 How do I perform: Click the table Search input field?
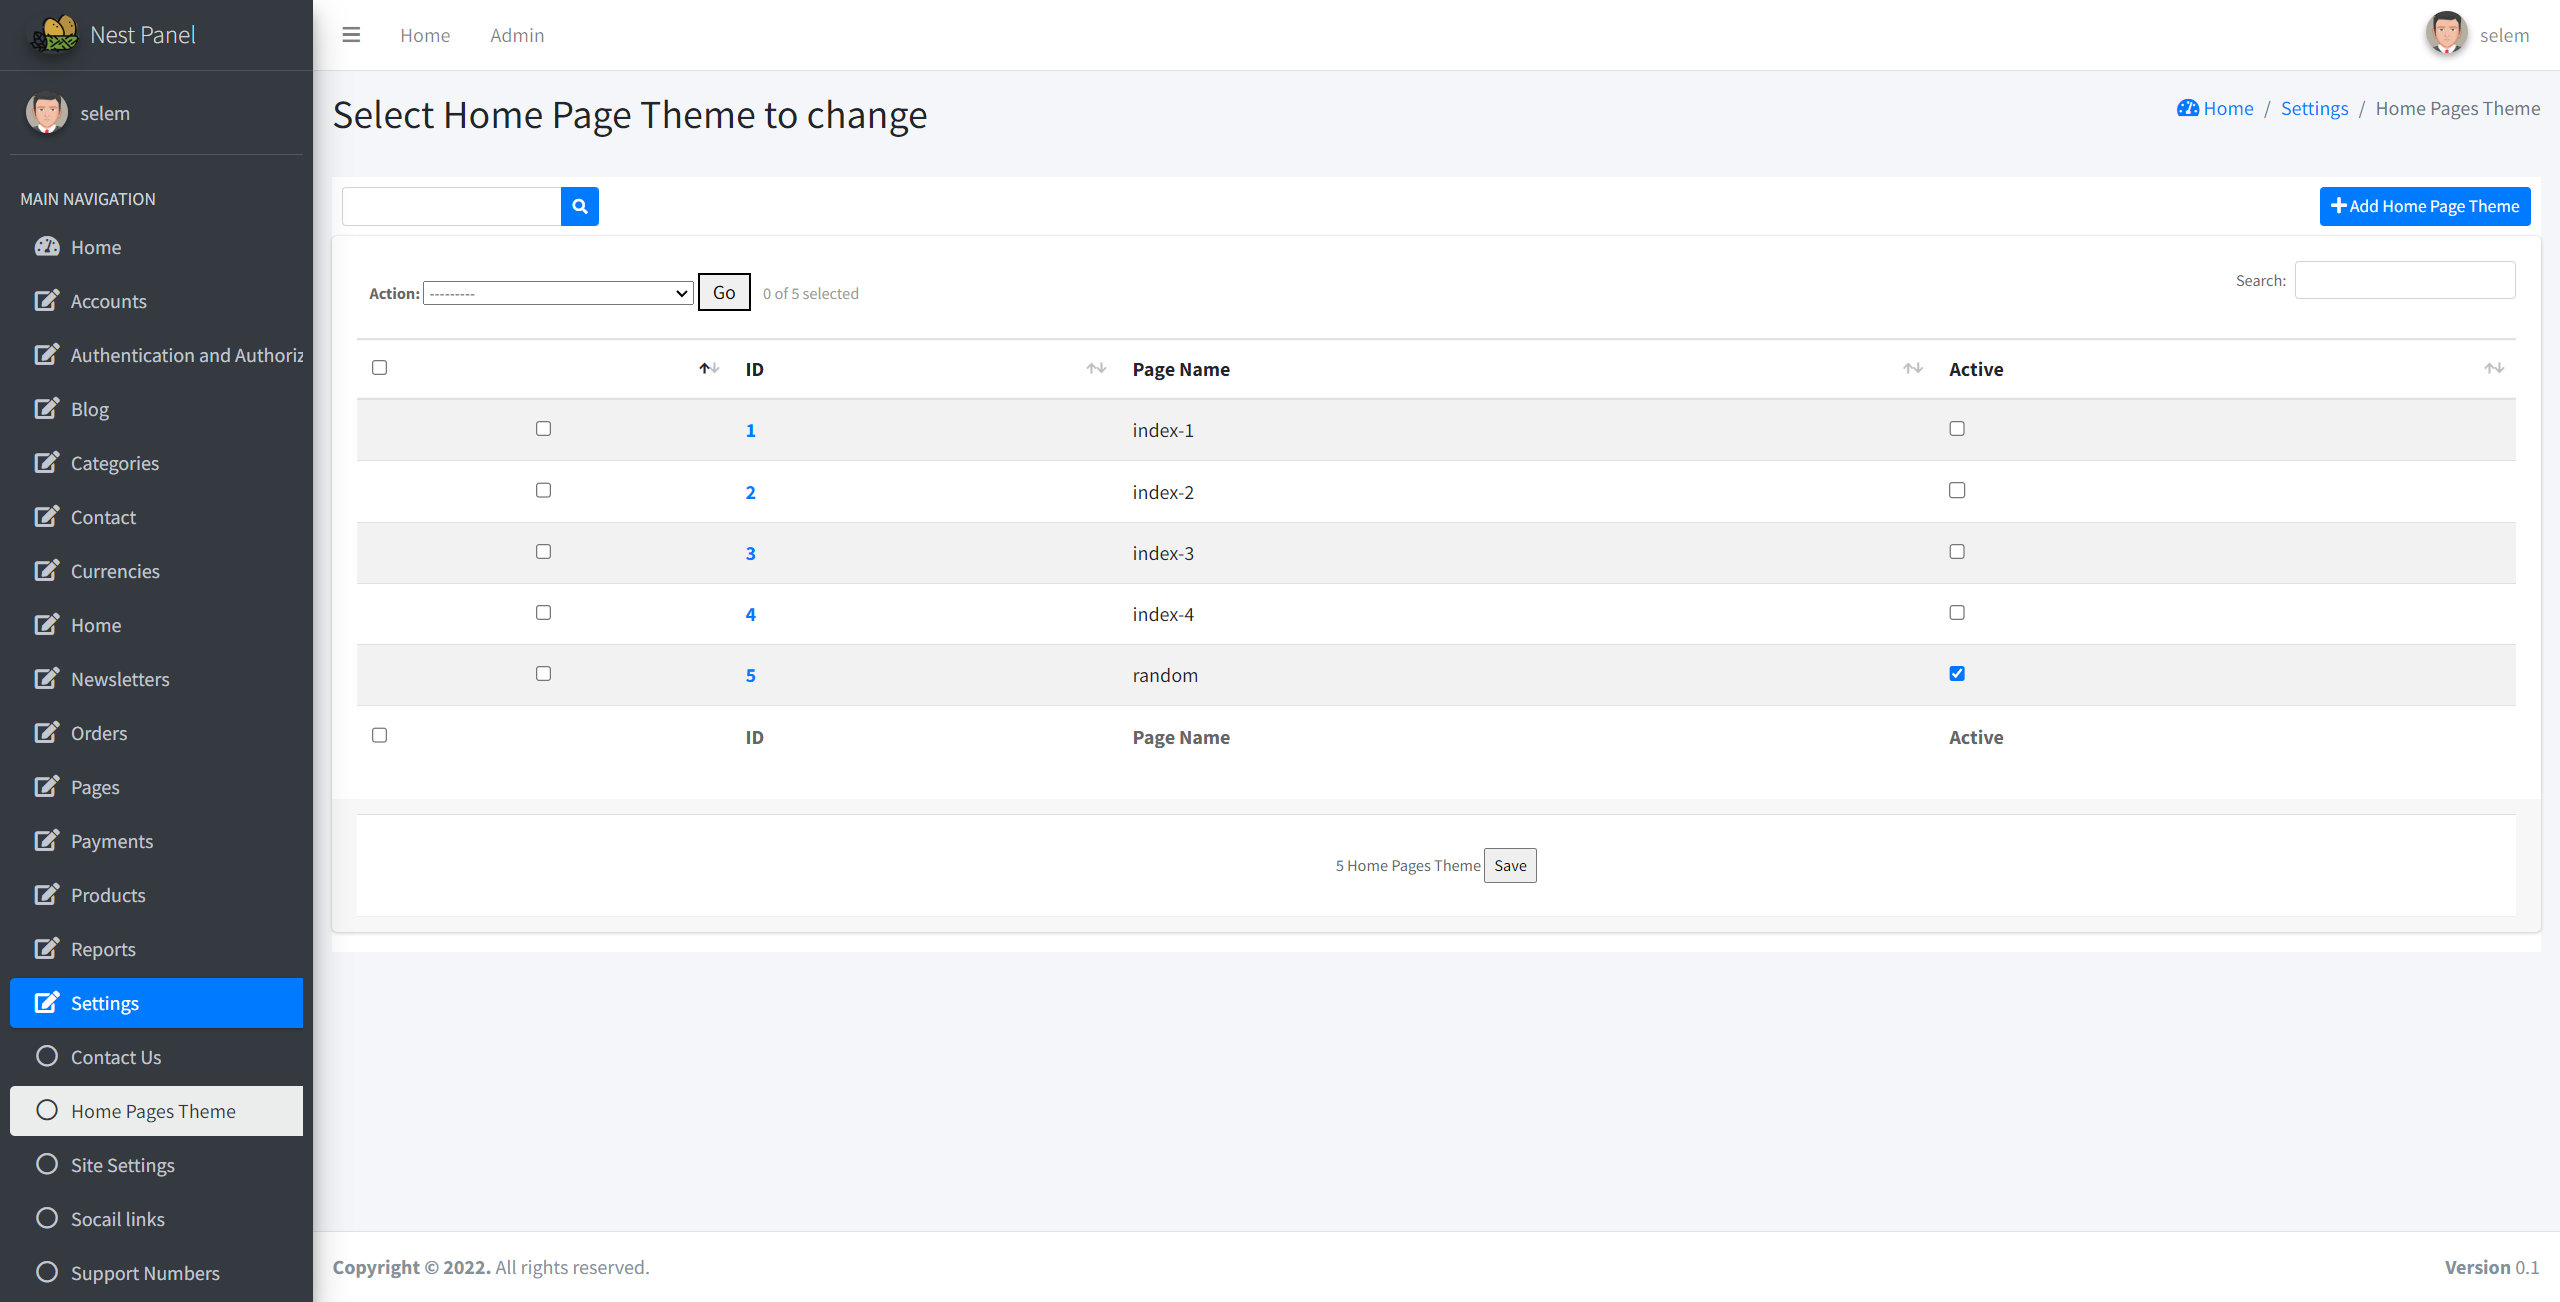point(2404,280)
